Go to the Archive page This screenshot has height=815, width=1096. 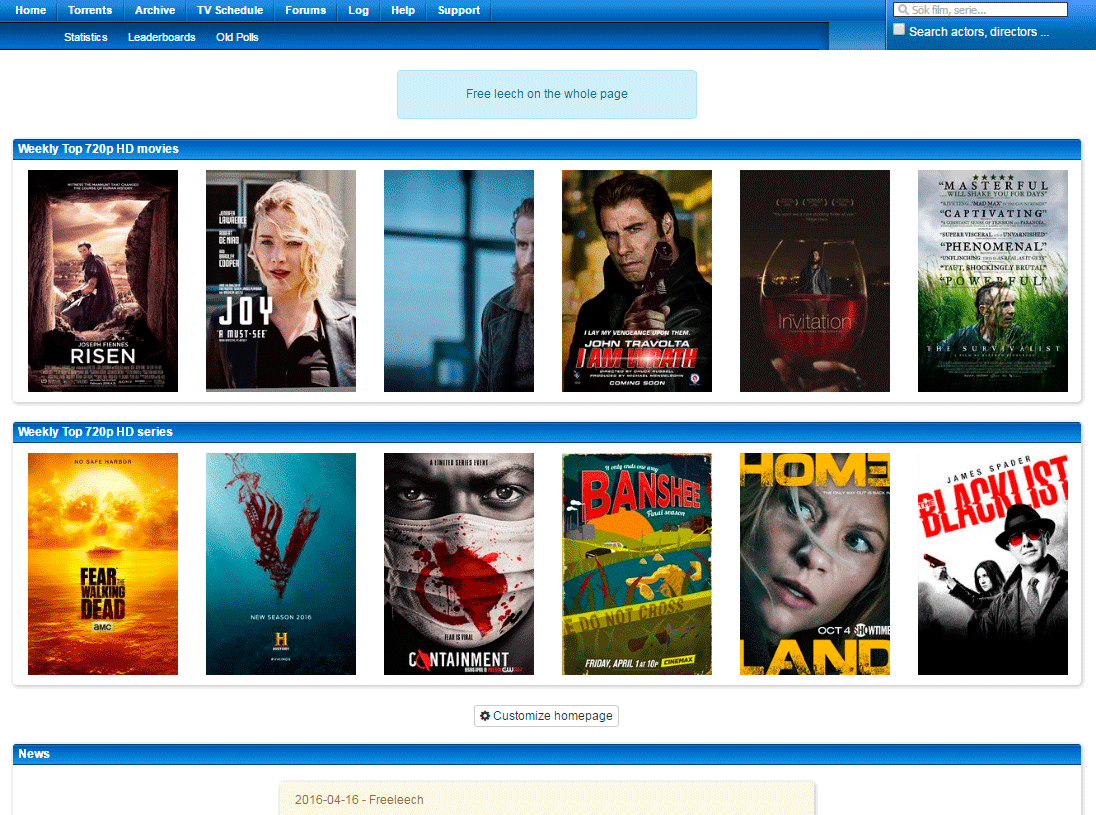pyautogui.click(x=154, y=10)
